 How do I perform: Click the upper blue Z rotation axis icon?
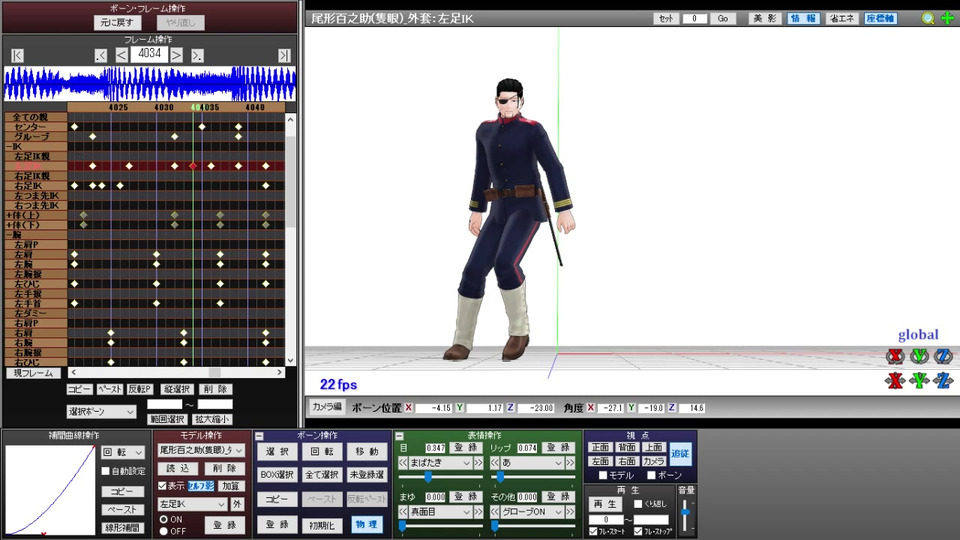pos(943,356)
